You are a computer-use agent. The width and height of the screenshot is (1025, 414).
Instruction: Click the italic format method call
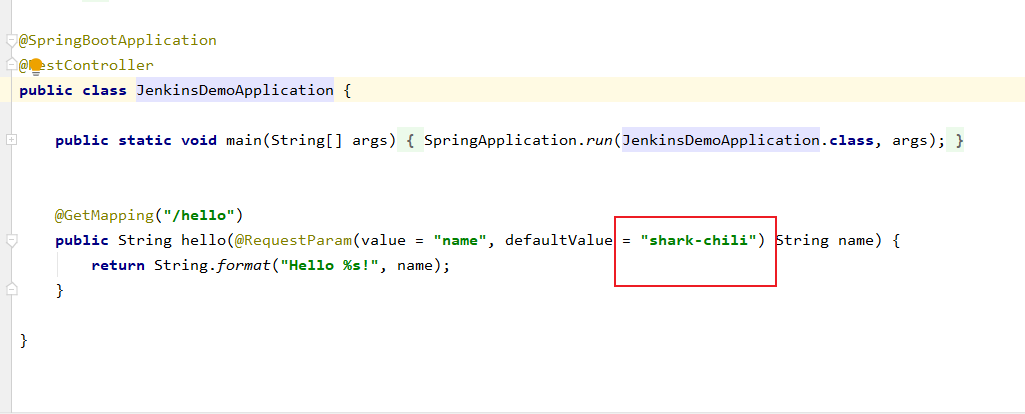(241, 266)
